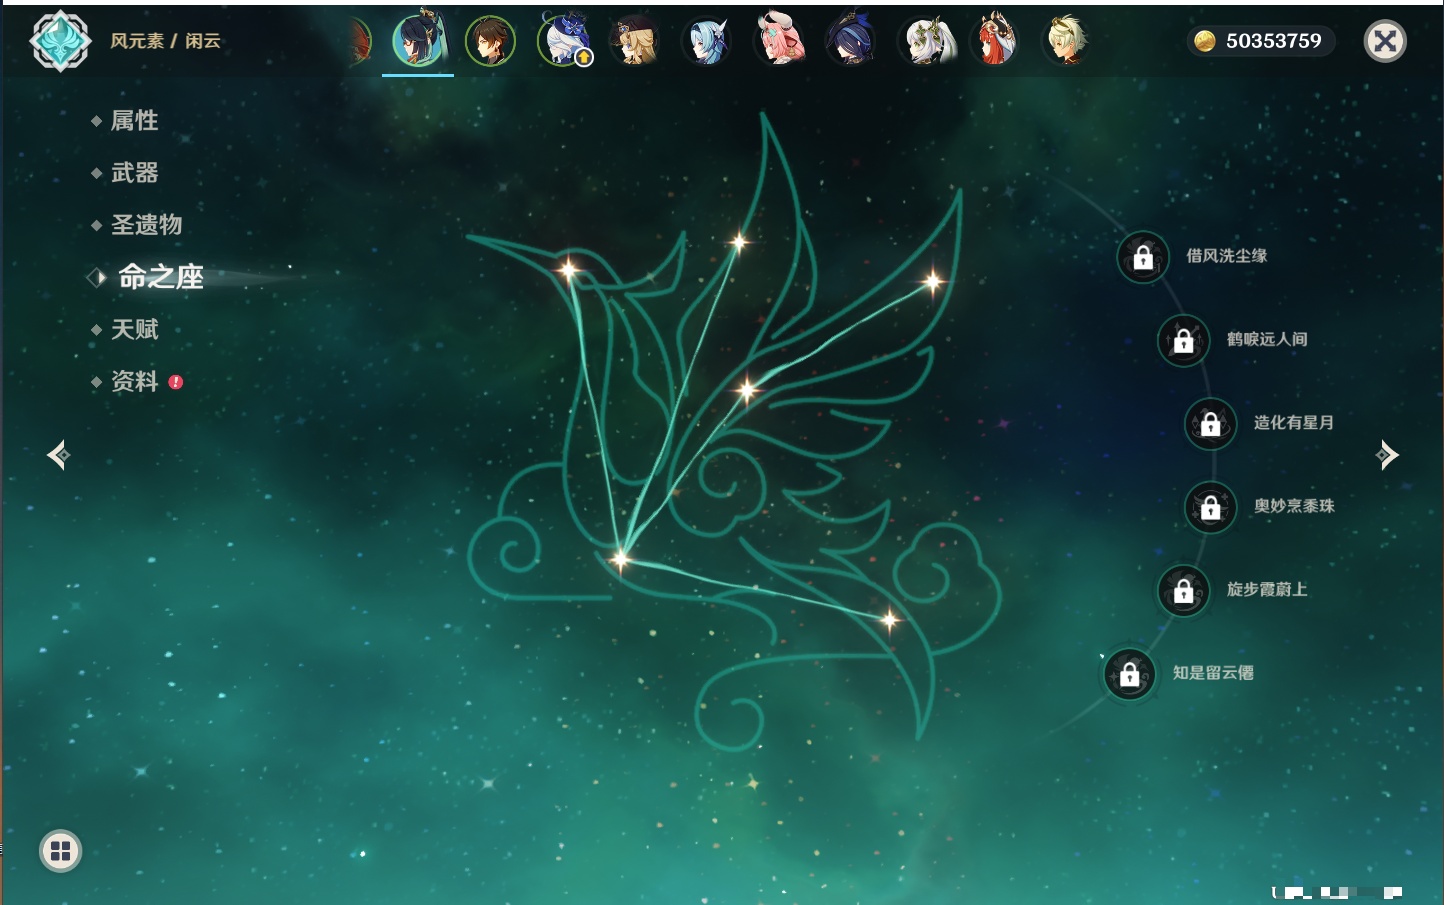This screenshot has height=905, width=1444.
Task: Click the locked 借风洗尘缘 constellation icon
Action: pos(1143,257)
